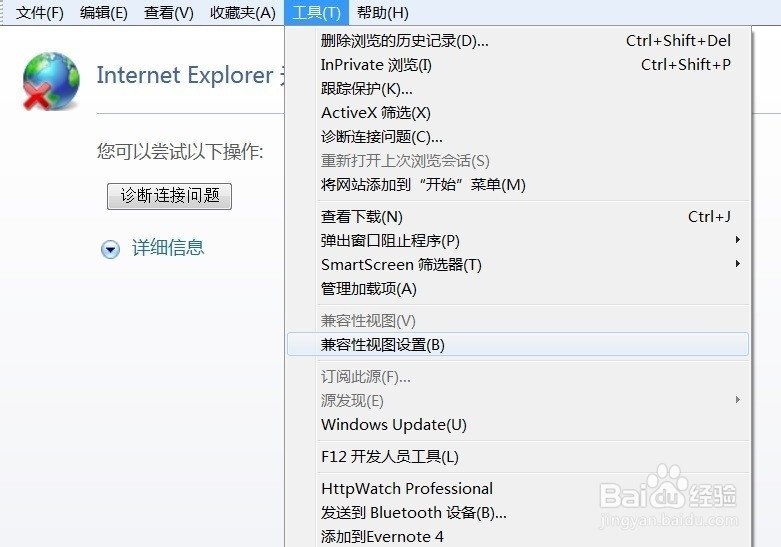This screenshot has width=781, height=547.
Task: Open 管理加载项(A)
Action: click(x=518, y=288)
